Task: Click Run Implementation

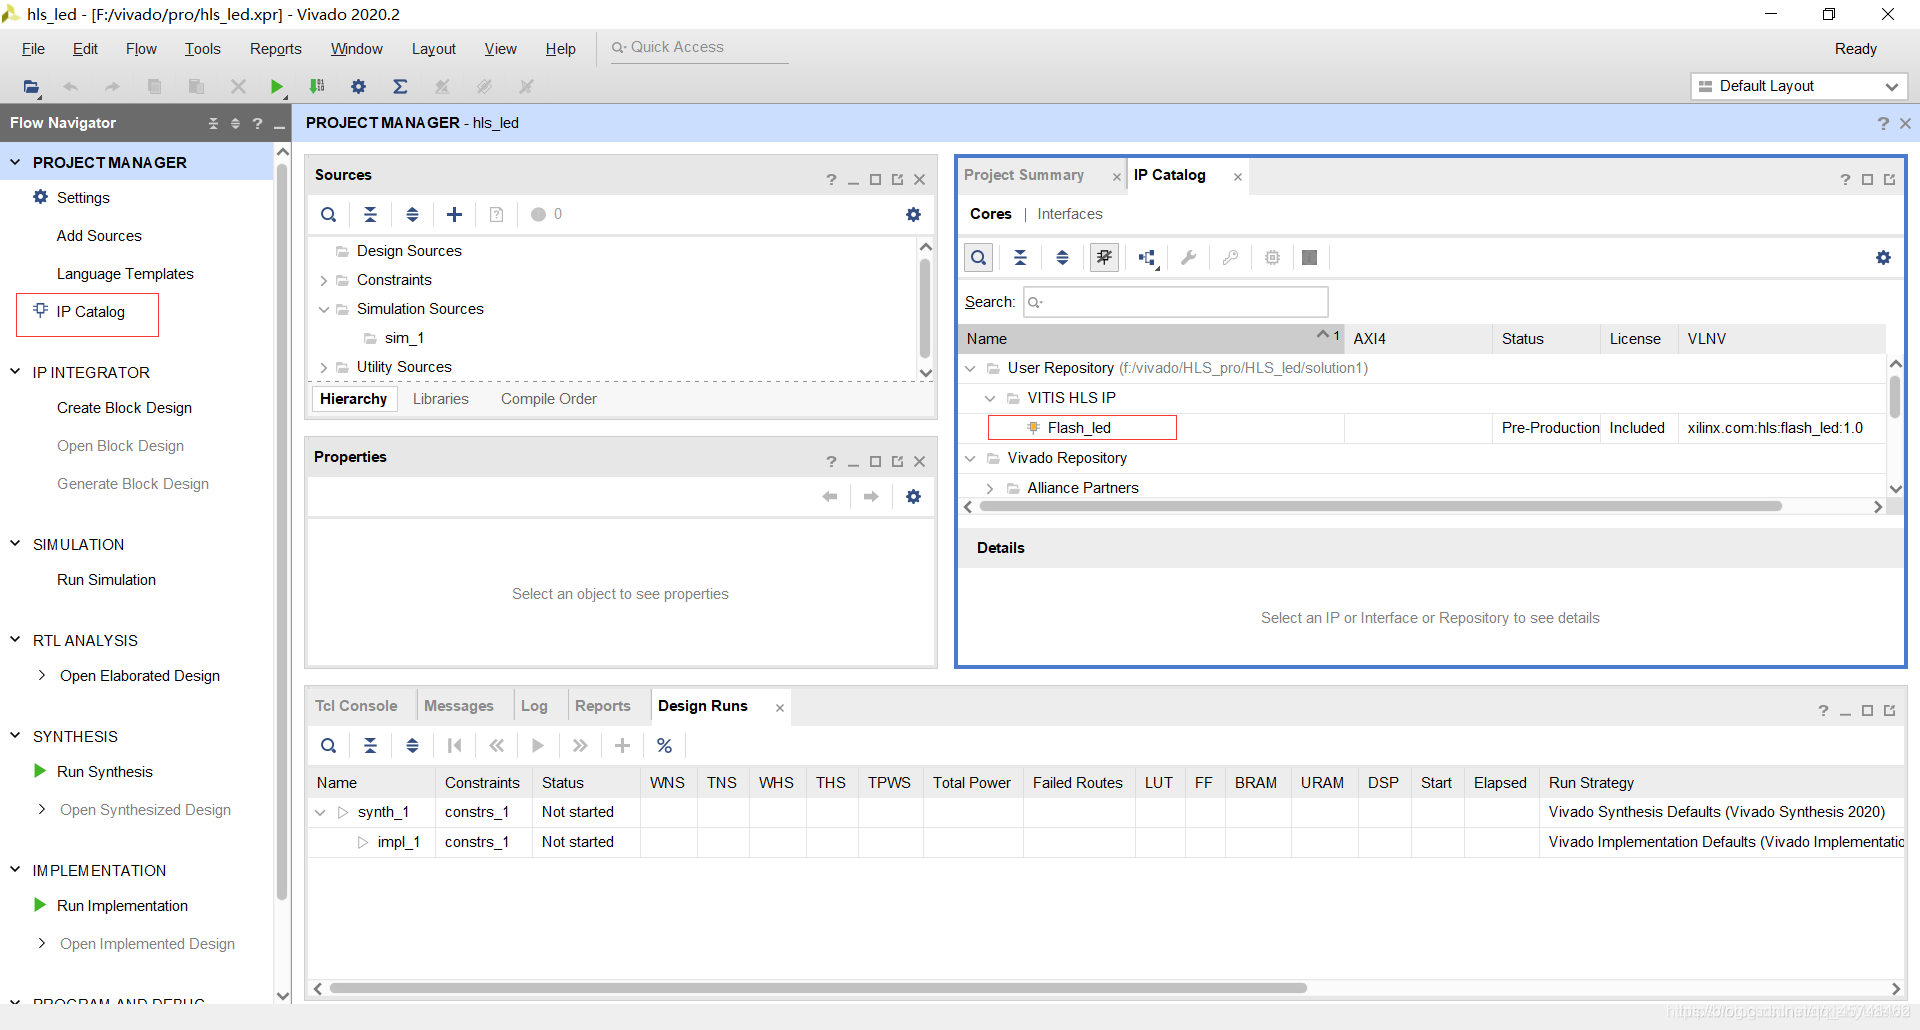Action: tap(122, 906)
